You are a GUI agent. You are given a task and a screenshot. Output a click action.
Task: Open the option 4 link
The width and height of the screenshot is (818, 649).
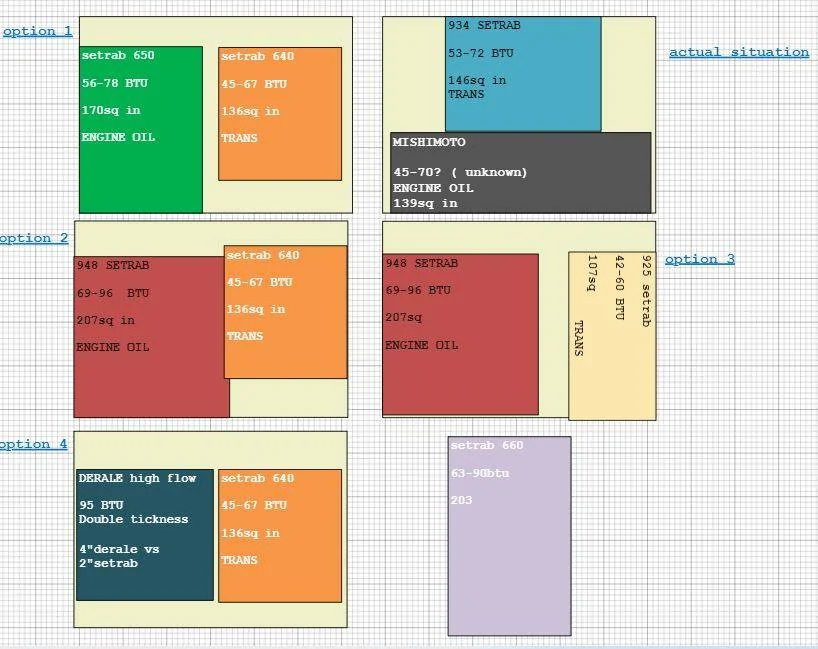point(33,444)
